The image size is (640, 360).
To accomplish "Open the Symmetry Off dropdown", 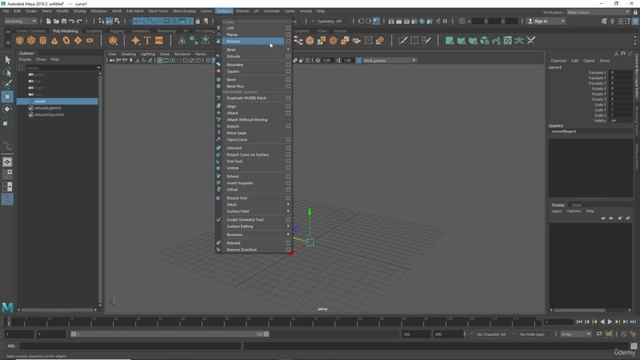I will pos(329,21).
